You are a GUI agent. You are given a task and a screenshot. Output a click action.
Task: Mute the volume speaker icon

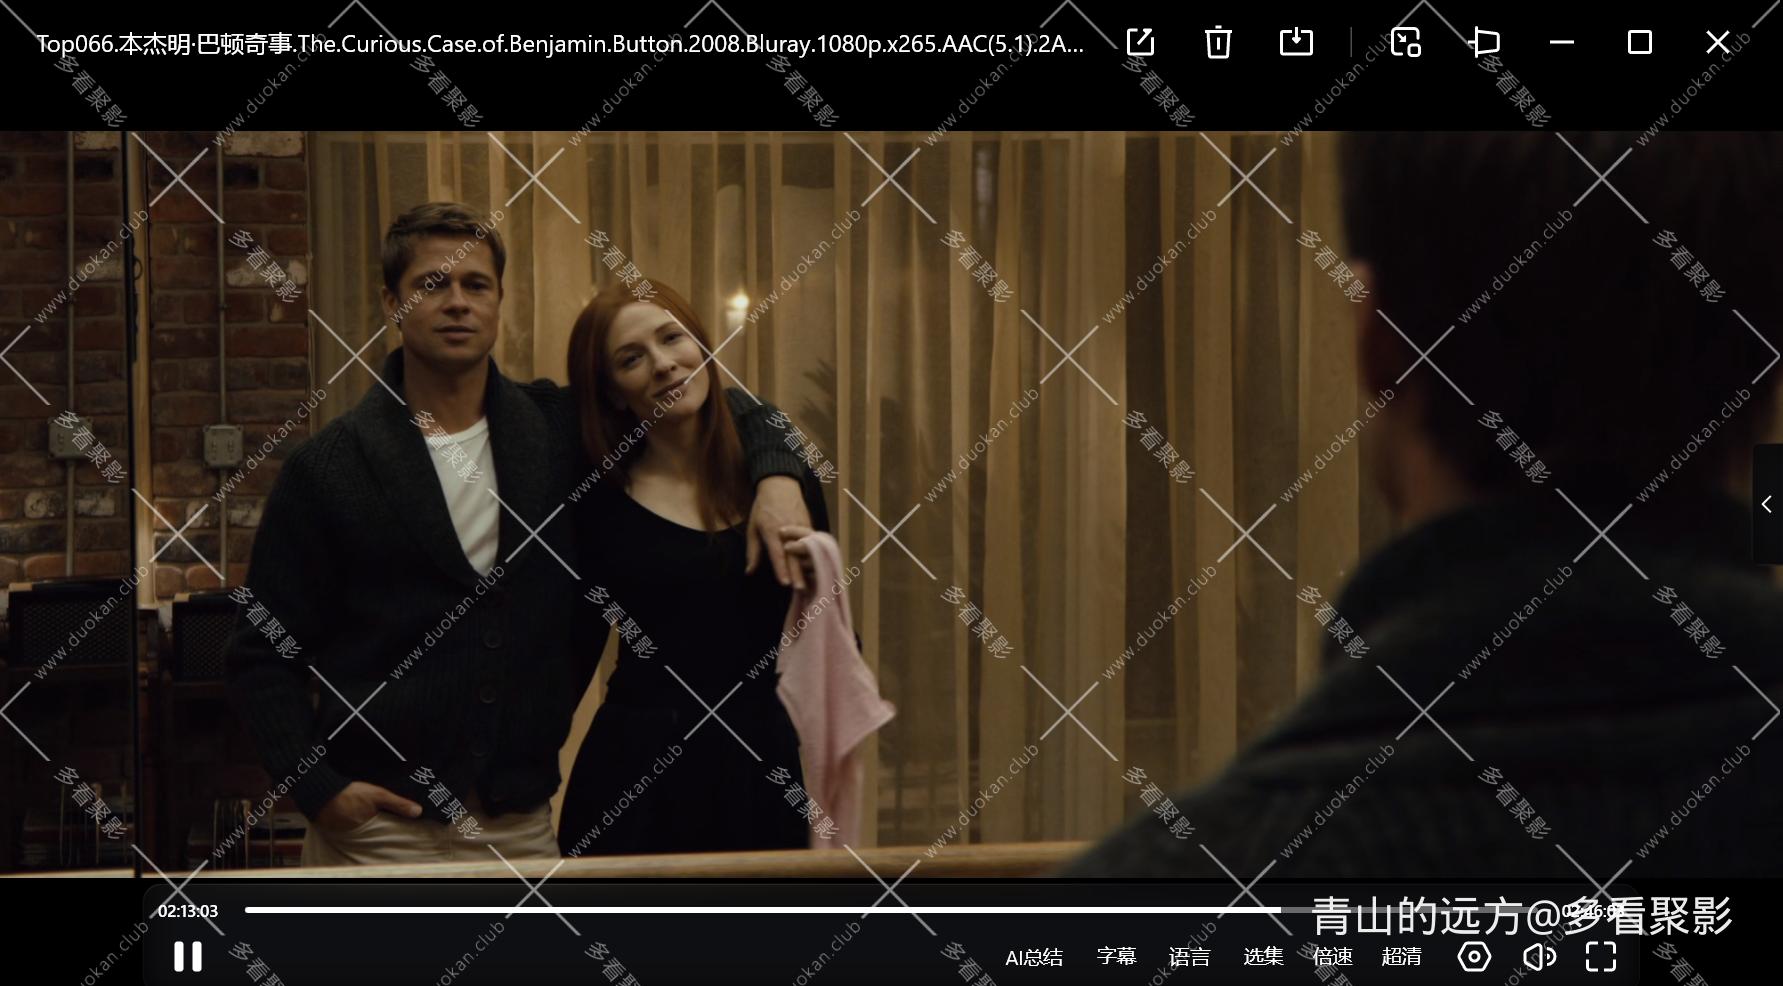point(1538,957)
